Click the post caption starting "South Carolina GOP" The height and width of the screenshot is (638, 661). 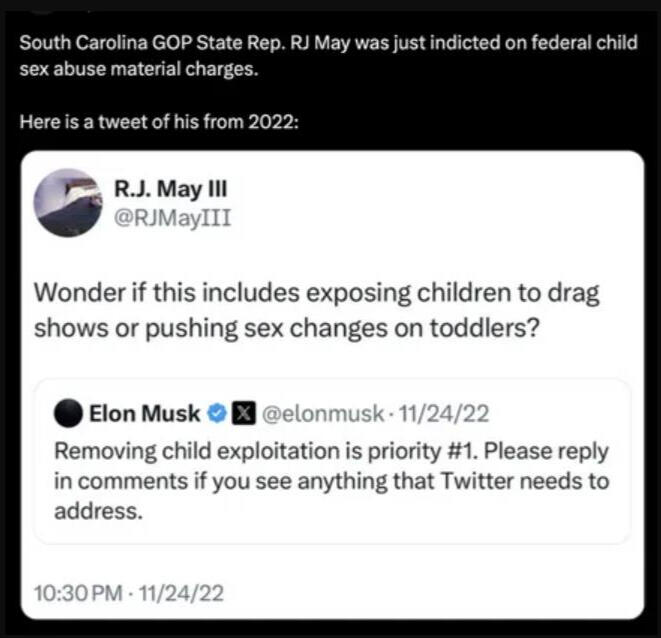pos(328,48)
